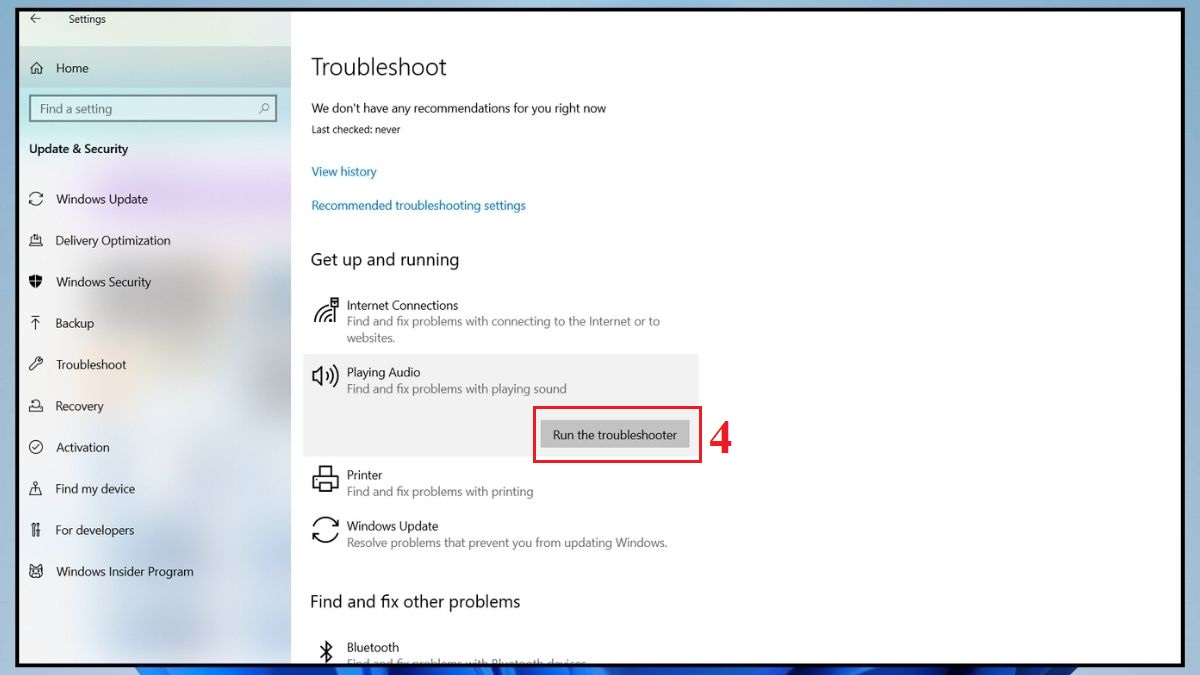1200x675 pixels.
Task: Click the Windows Security shield icon
Action: (x=37, y=282)
